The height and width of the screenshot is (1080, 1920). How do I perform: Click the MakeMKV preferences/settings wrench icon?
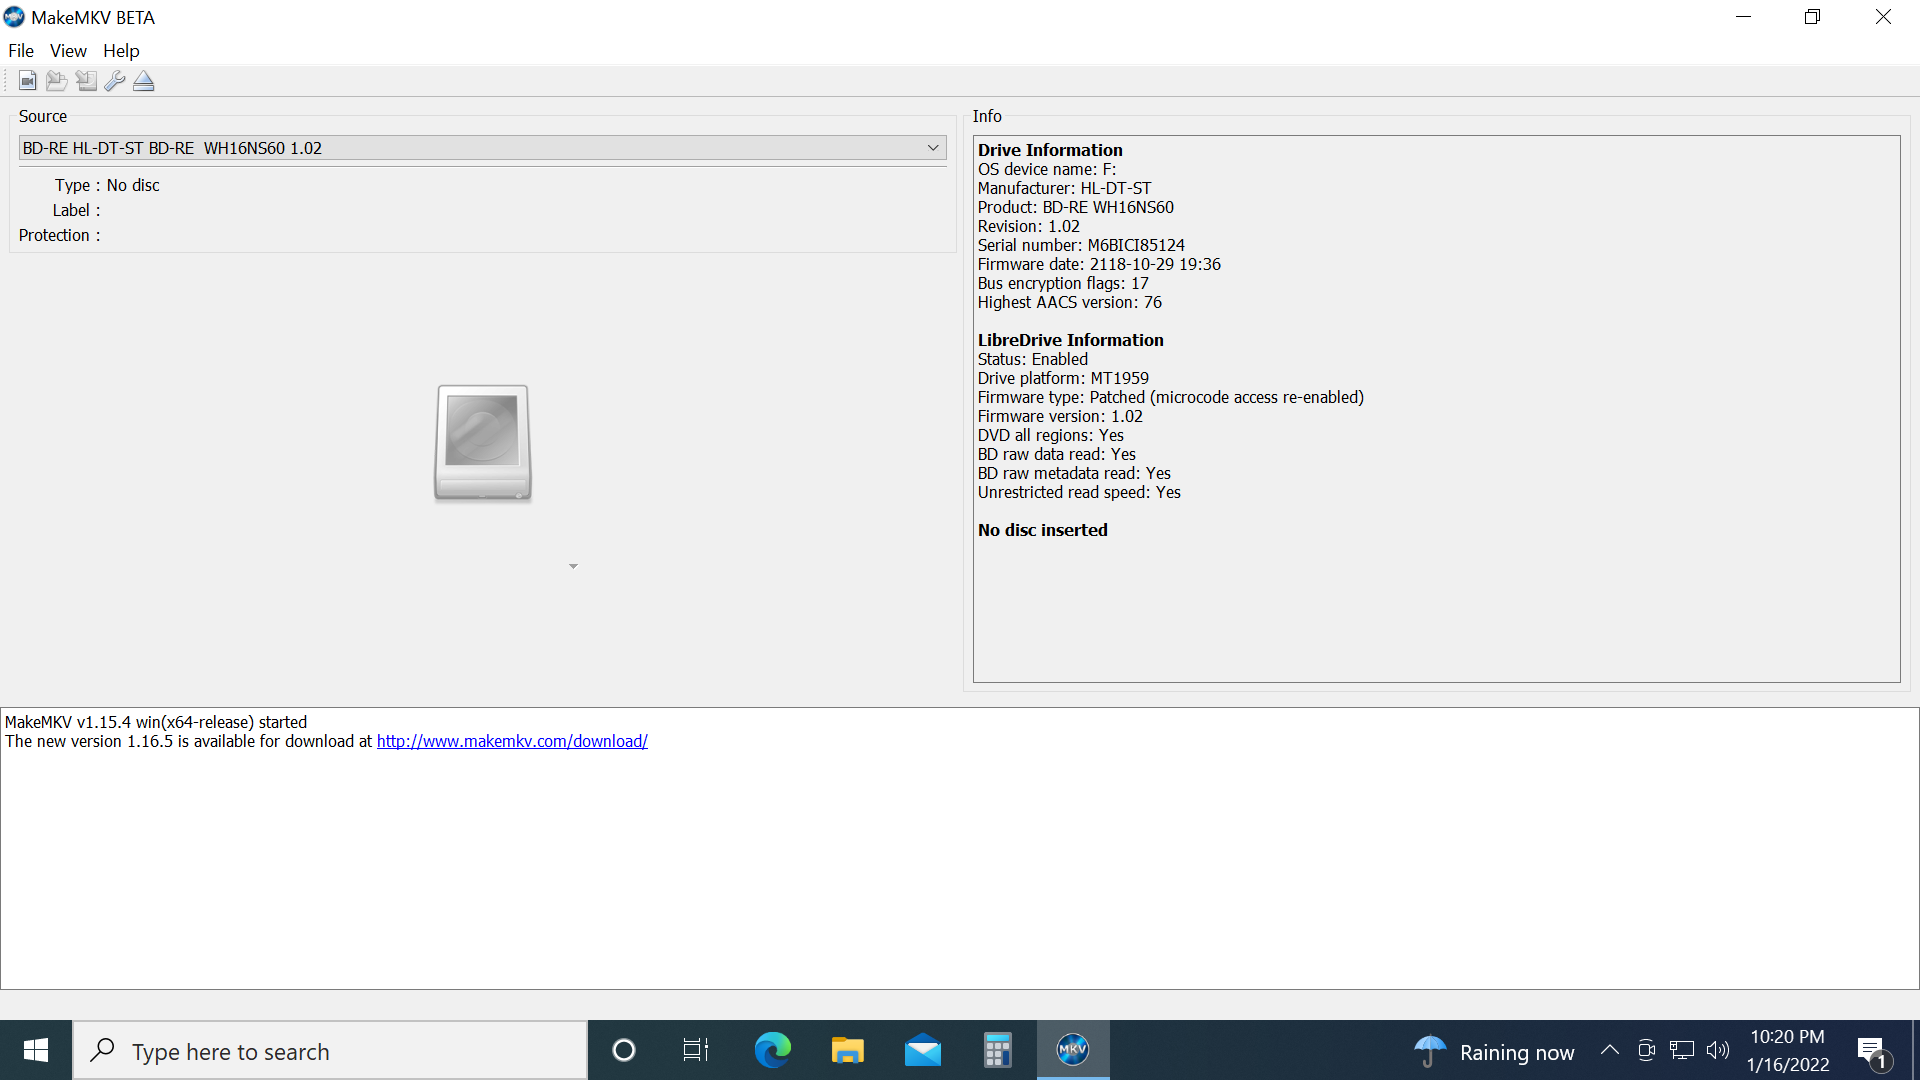pos(116,82)
